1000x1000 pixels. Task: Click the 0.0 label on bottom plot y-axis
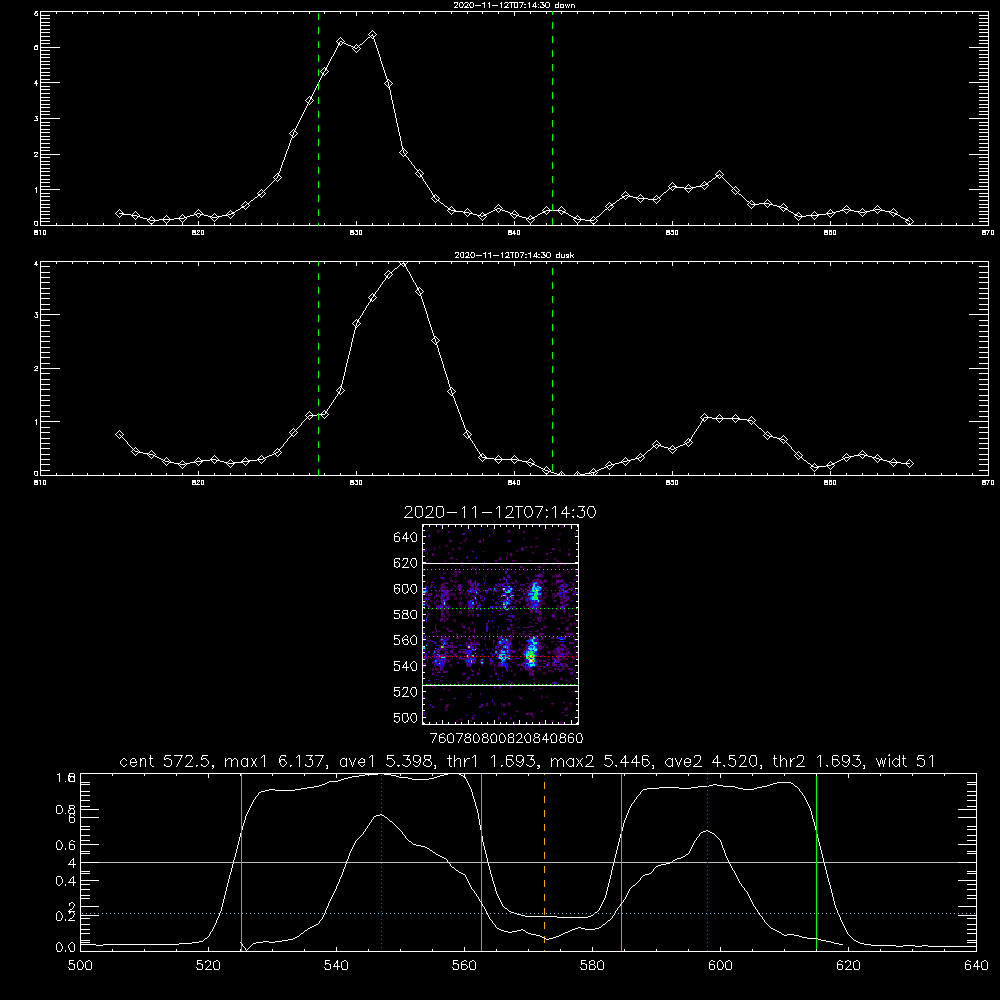click(x=65, y=947)
